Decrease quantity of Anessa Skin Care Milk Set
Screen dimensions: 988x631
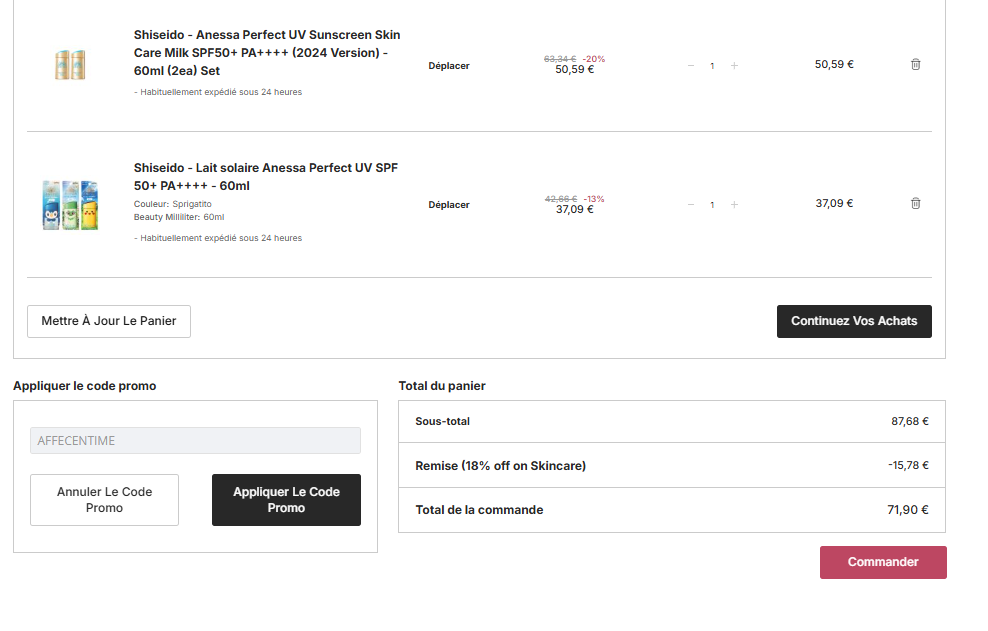click(691, 66)
